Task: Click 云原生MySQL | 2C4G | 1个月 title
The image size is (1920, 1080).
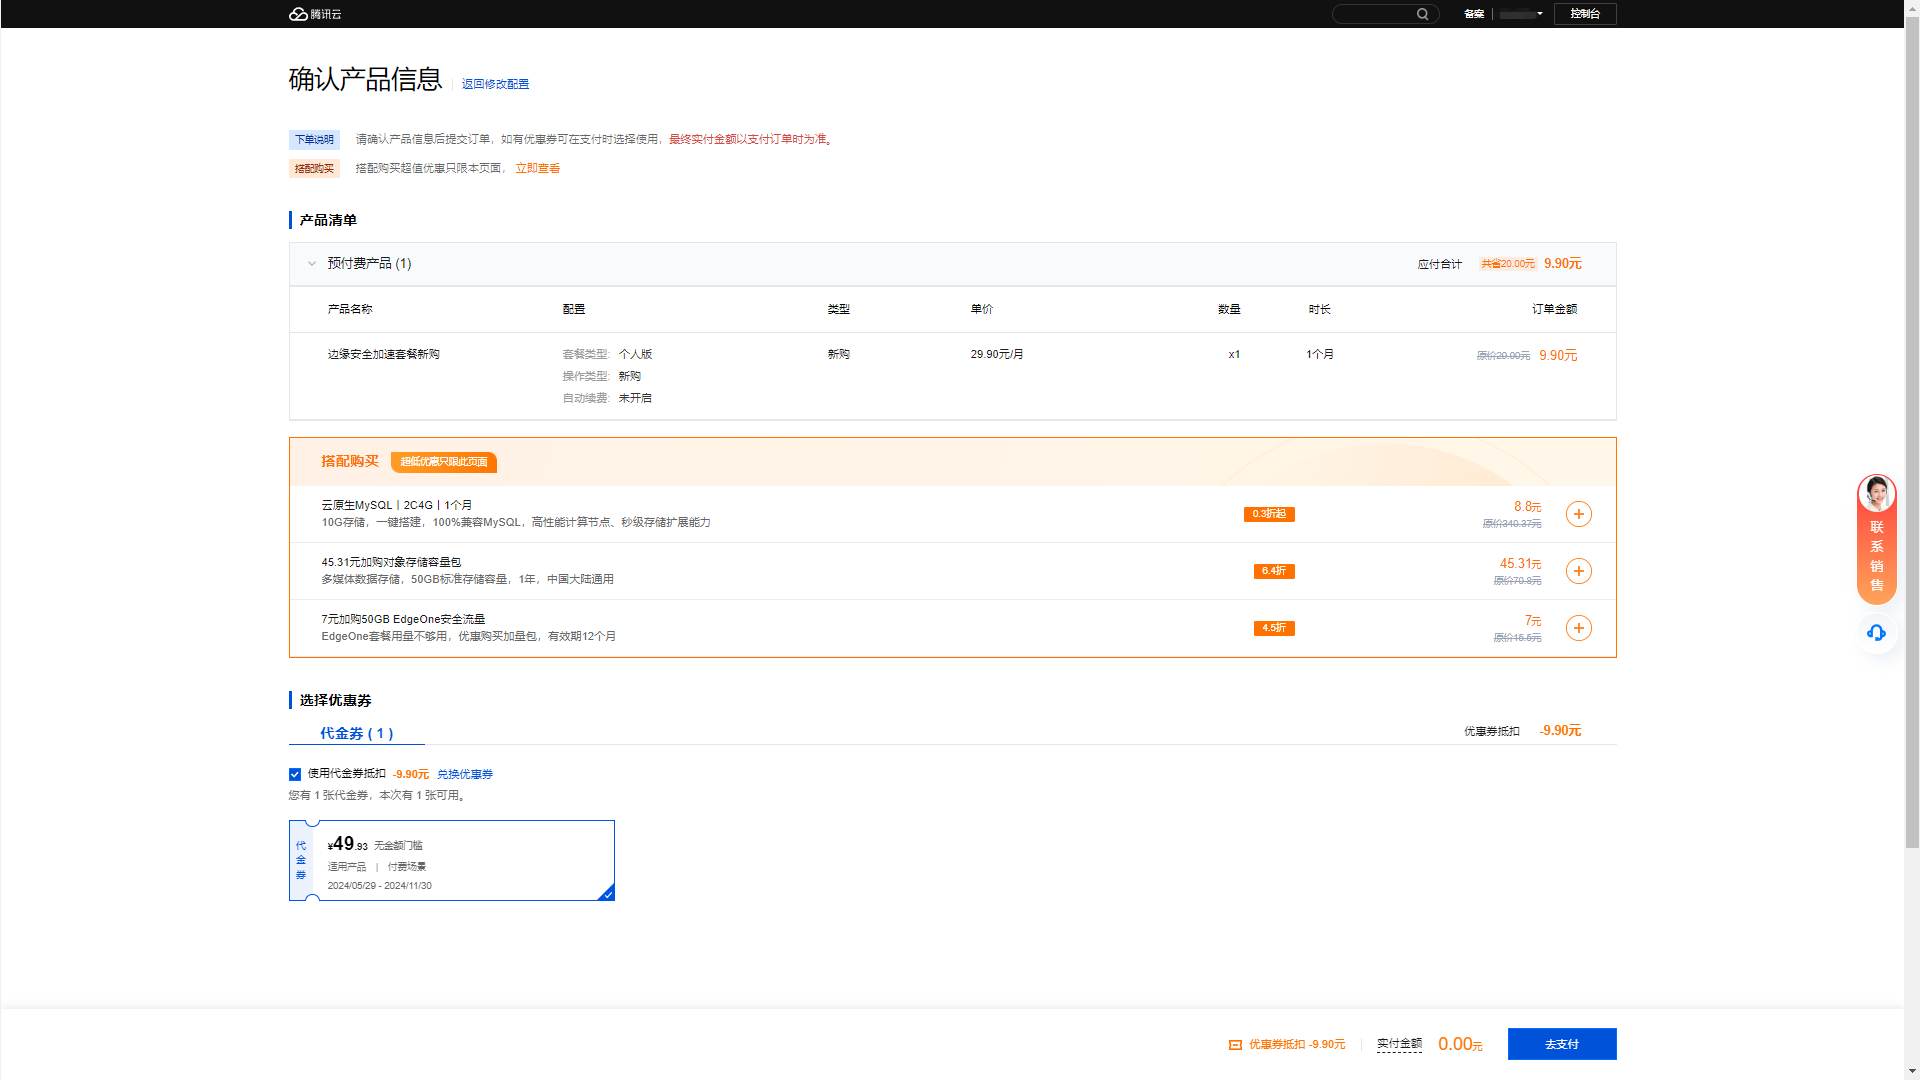Action: pos(397,505)
